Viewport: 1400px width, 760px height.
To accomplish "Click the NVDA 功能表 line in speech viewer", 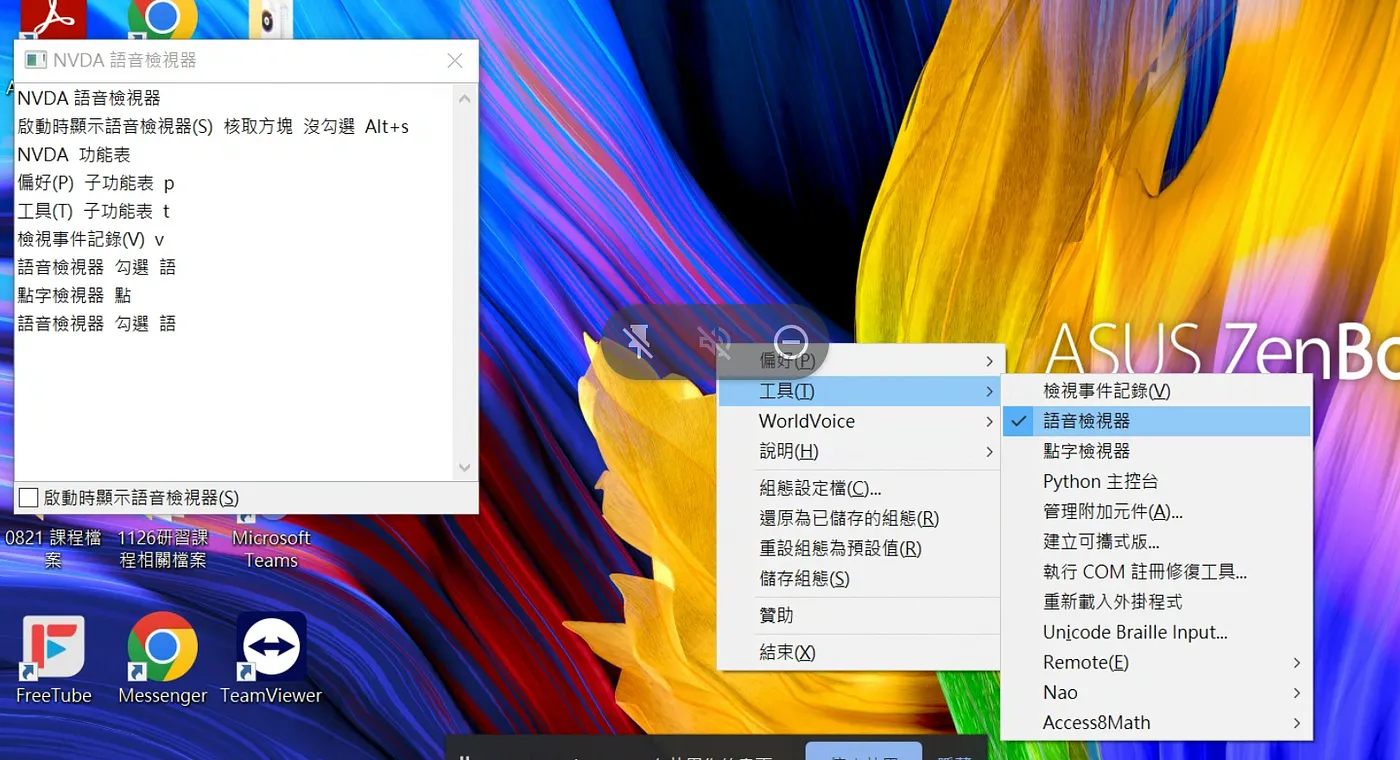I will pos(74,155).
